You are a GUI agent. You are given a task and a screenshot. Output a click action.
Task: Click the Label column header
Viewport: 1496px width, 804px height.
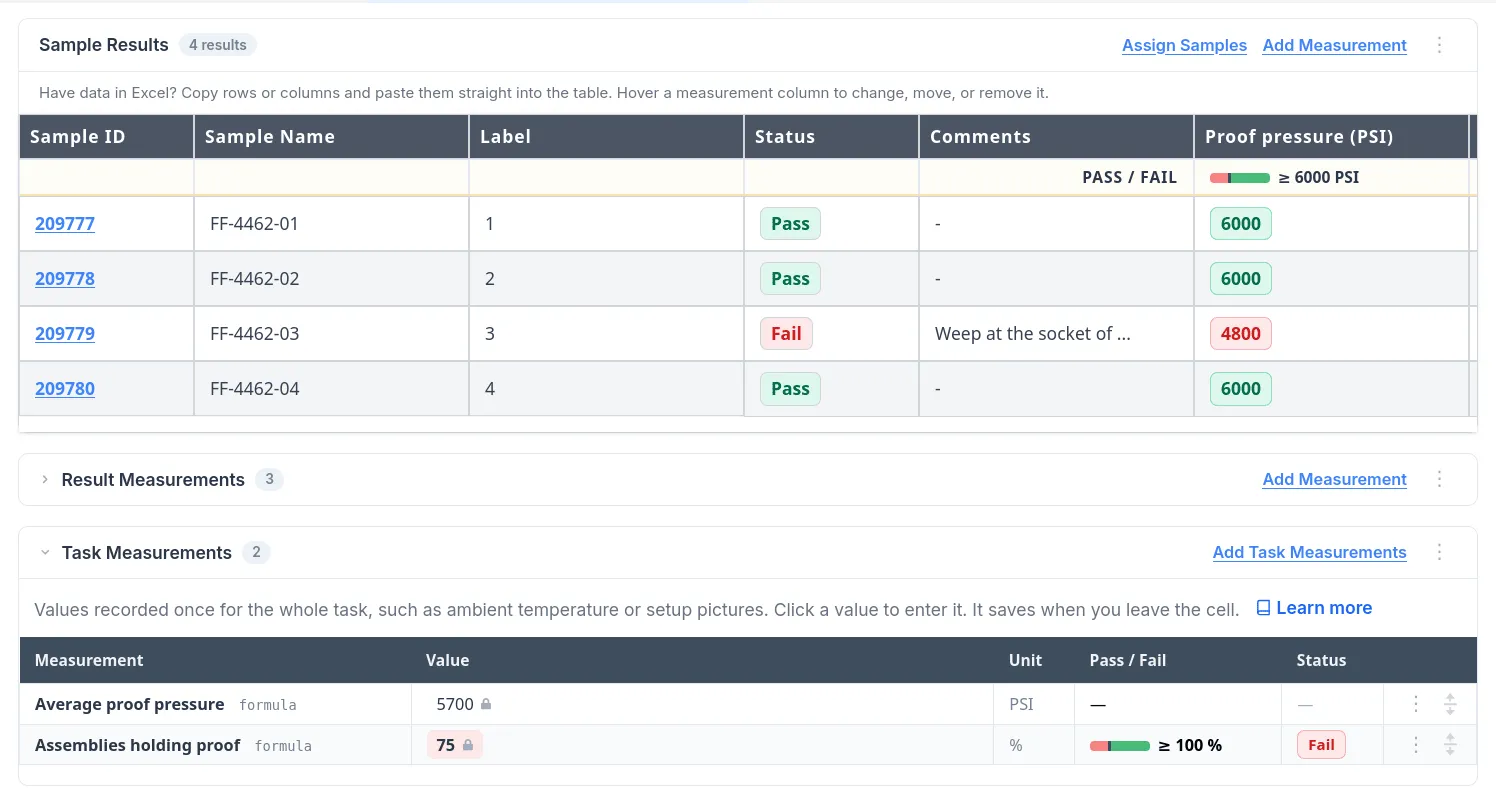pyautogui.click(x=606, y=137)
